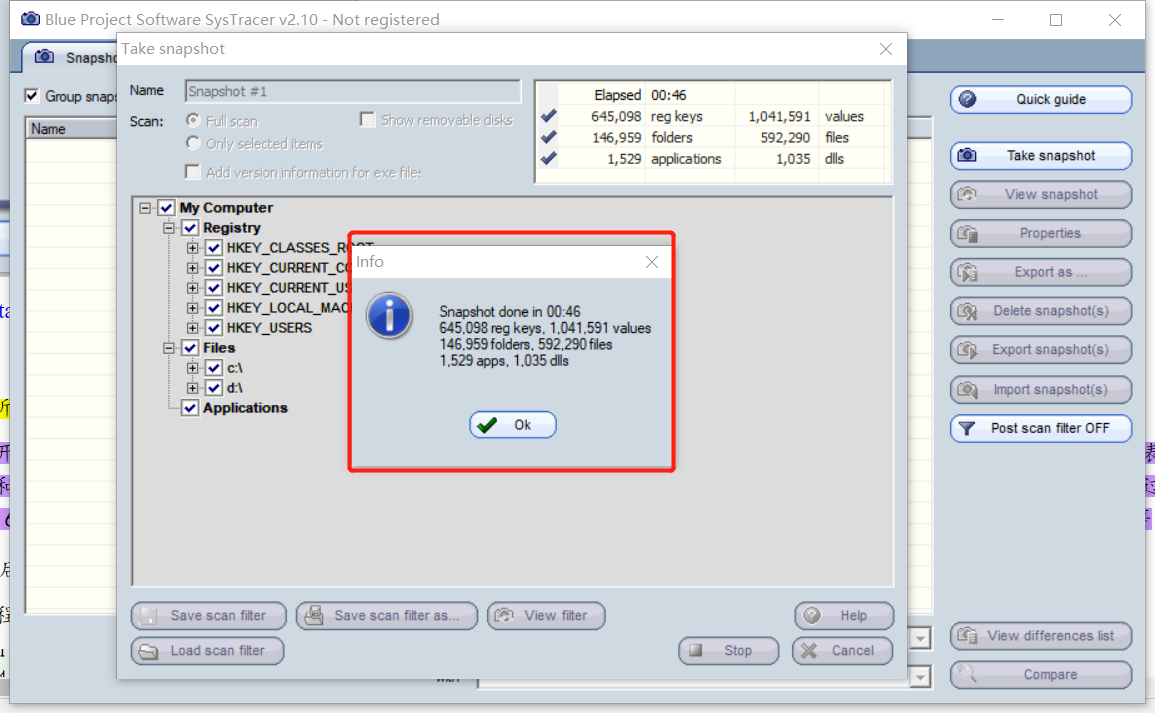Click the Help question mark icon
1155x713 pixels.
point(812,616)
